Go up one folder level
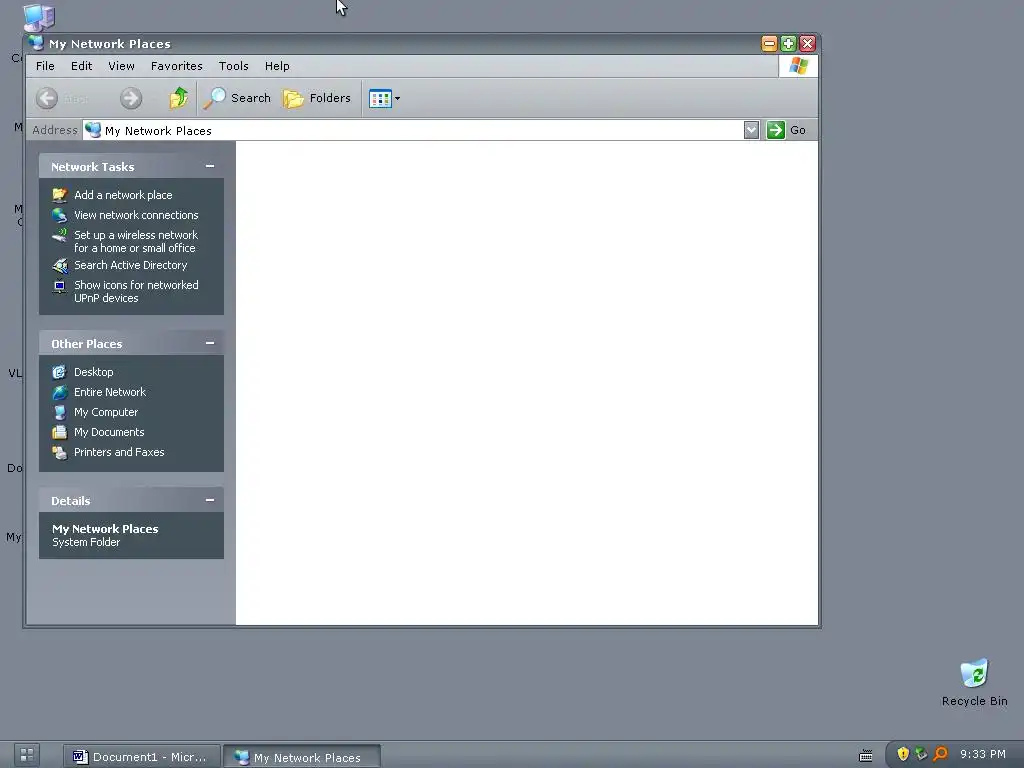 (x=178, y=98)
